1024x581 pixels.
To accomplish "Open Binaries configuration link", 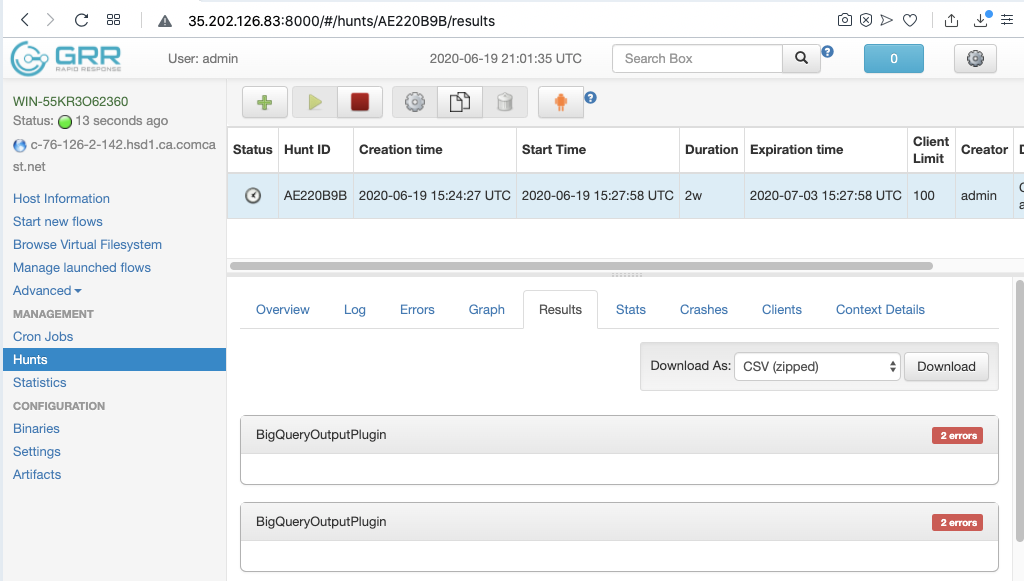I will click(36, 428).
